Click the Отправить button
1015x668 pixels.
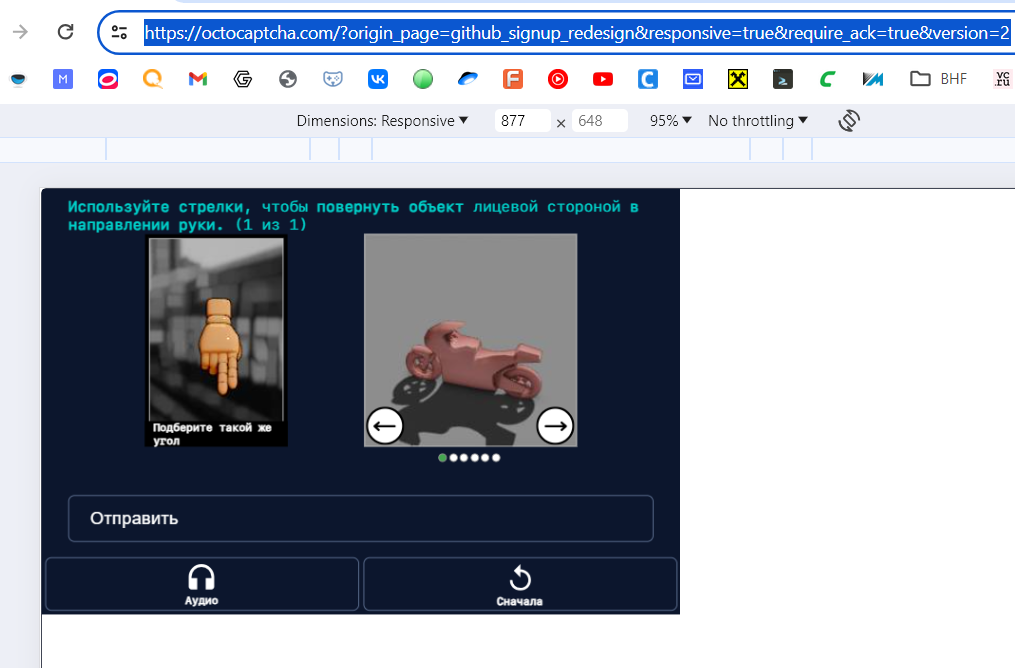360,518
